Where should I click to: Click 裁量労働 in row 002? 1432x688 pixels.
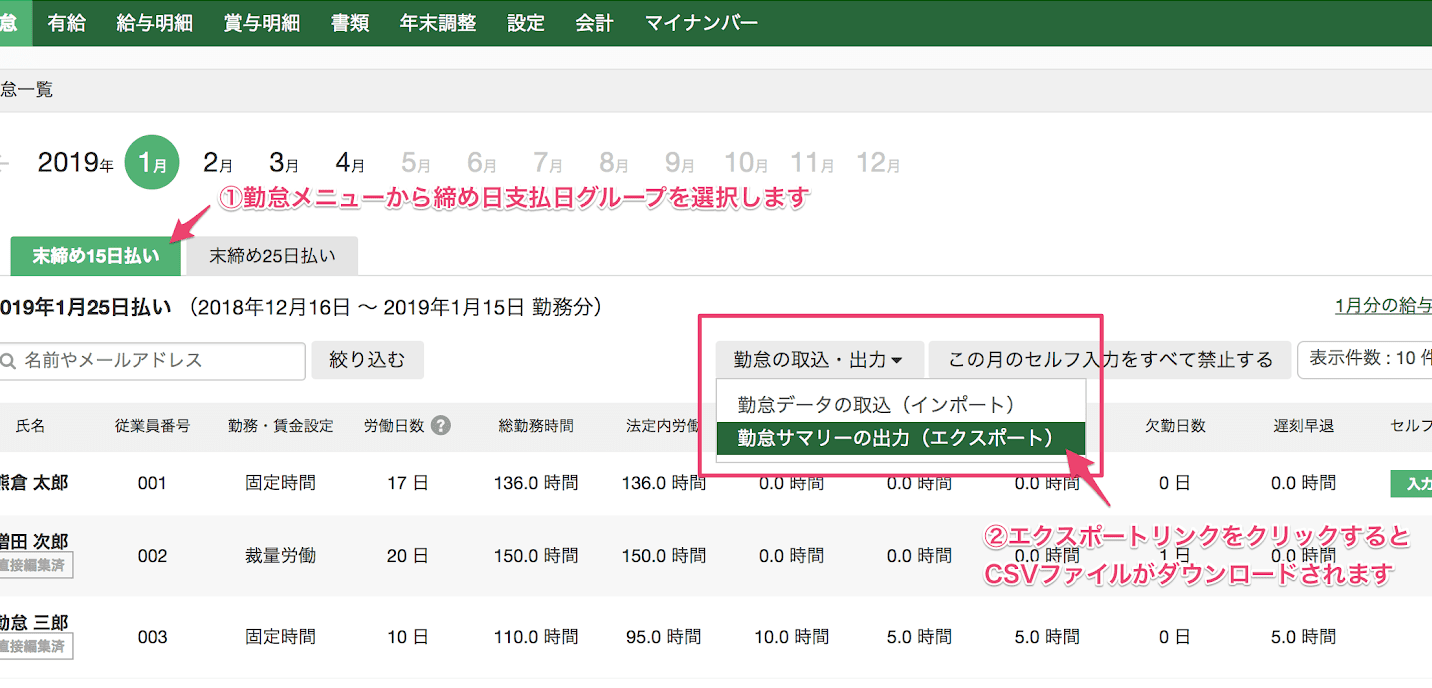point(280,556)
